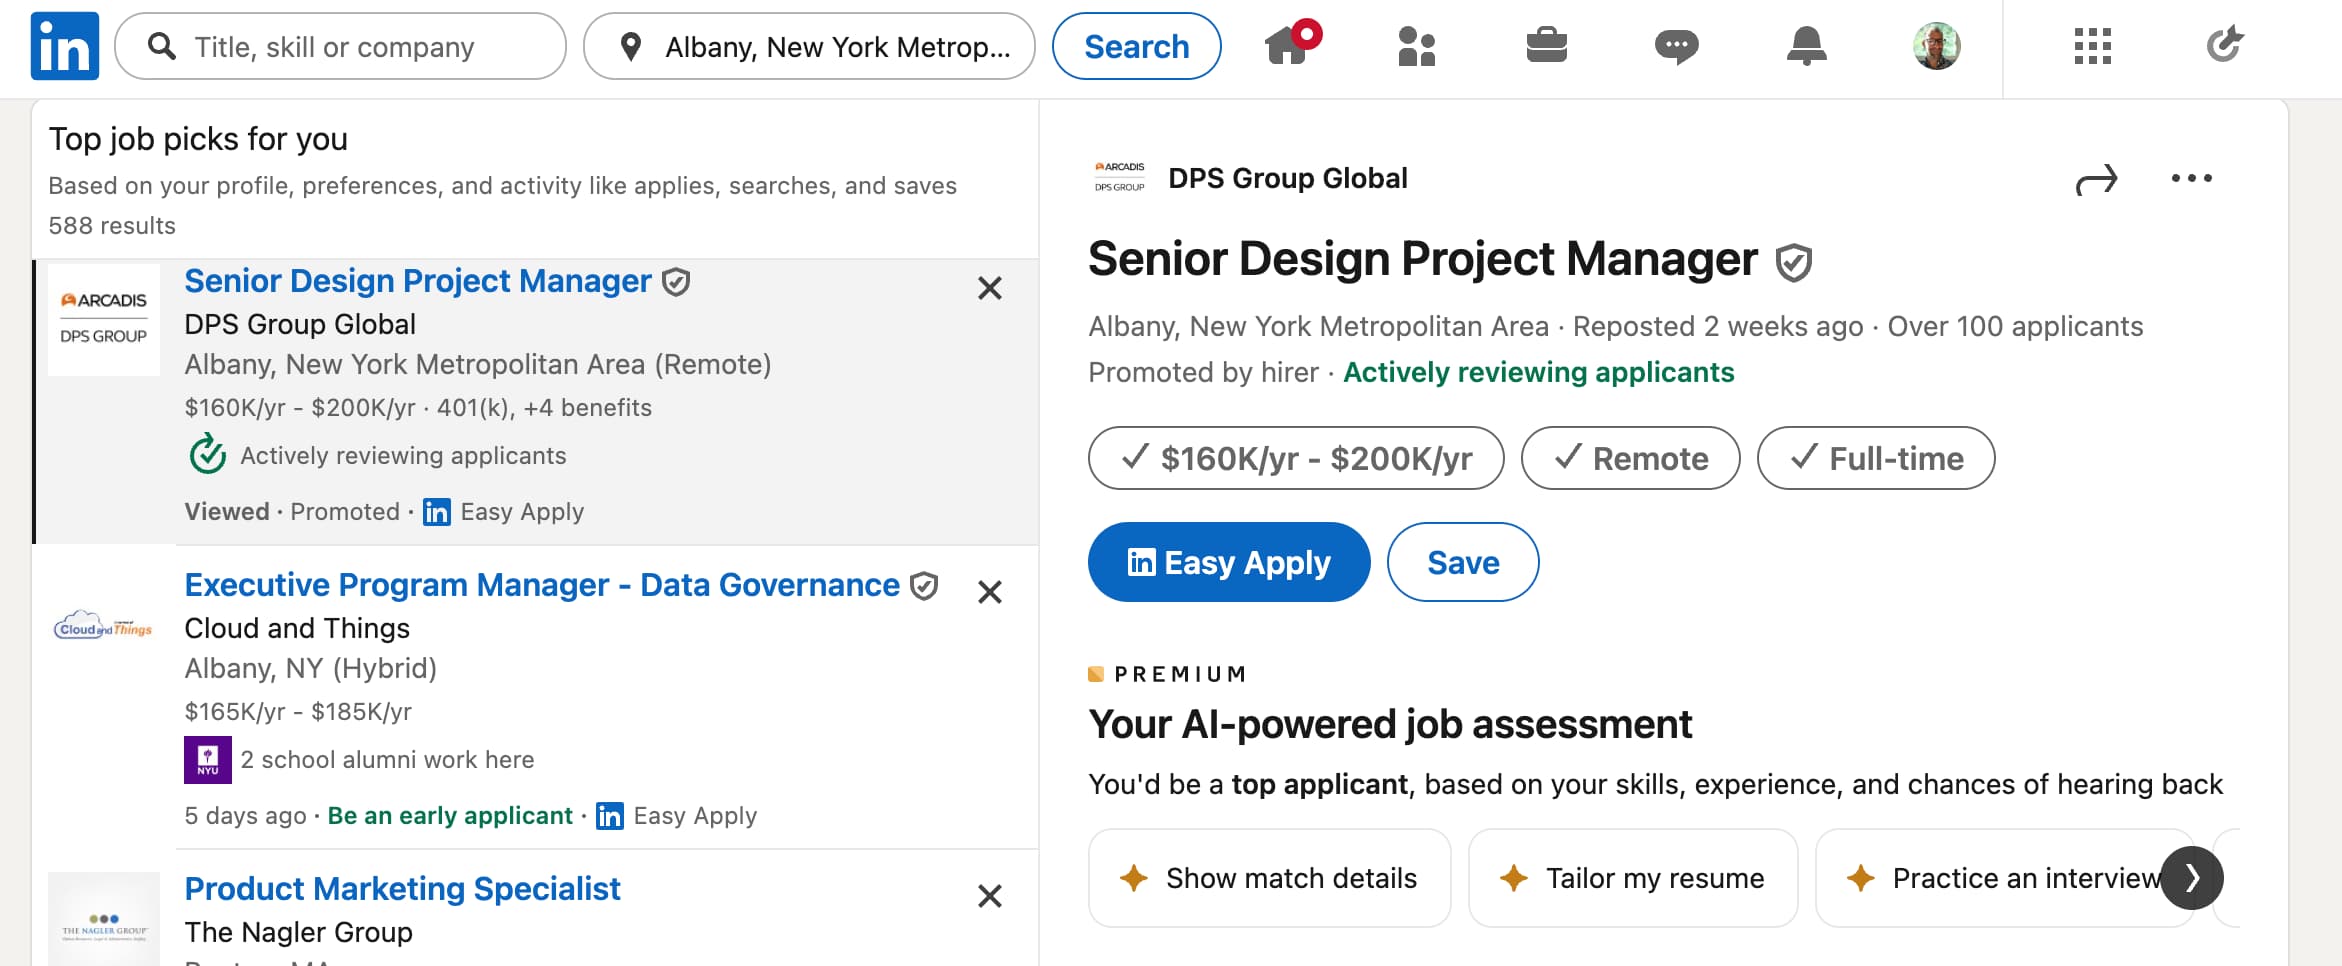Click the 588 results text

tap(112, 226)
